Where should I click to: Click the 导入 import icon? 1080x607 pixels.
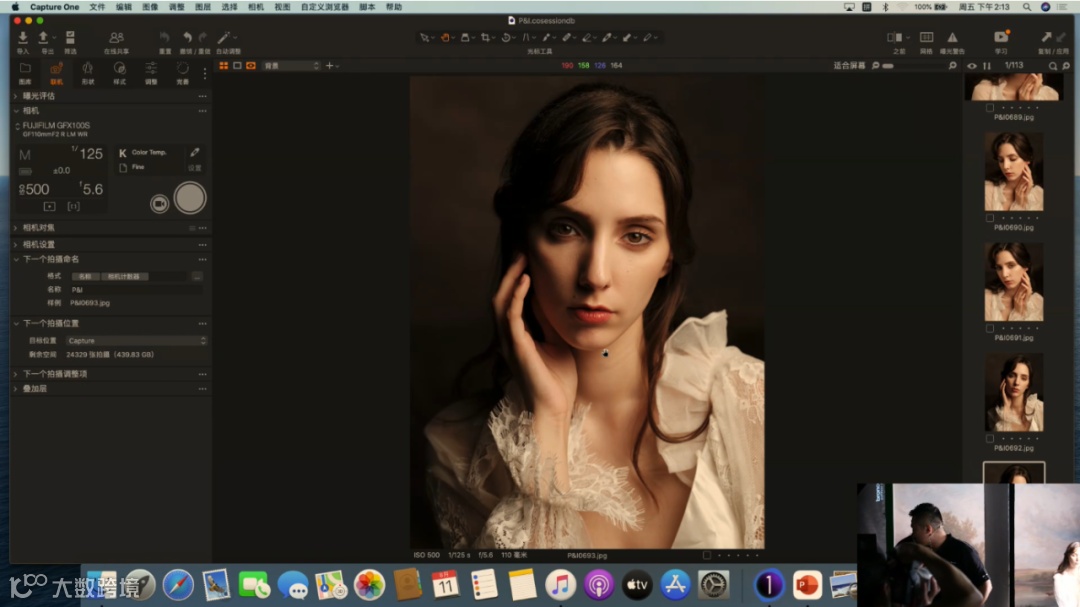pyautogui.click(x=23, y=38)
